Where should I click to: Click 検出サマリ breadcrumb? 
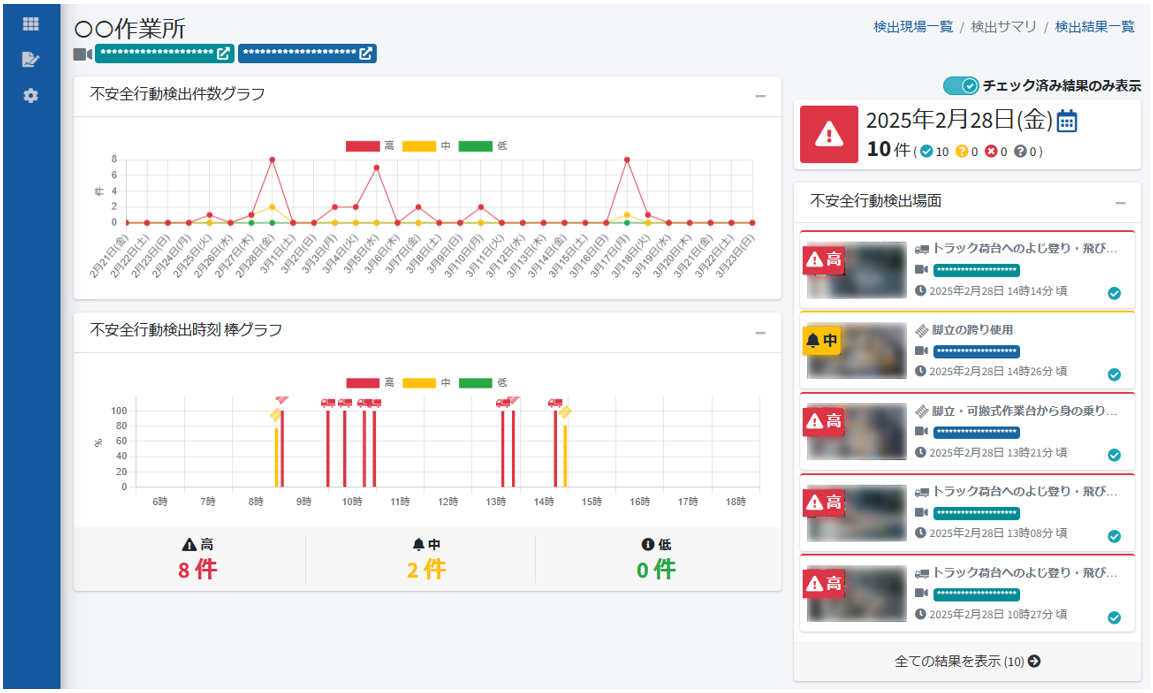(1004, 27)
